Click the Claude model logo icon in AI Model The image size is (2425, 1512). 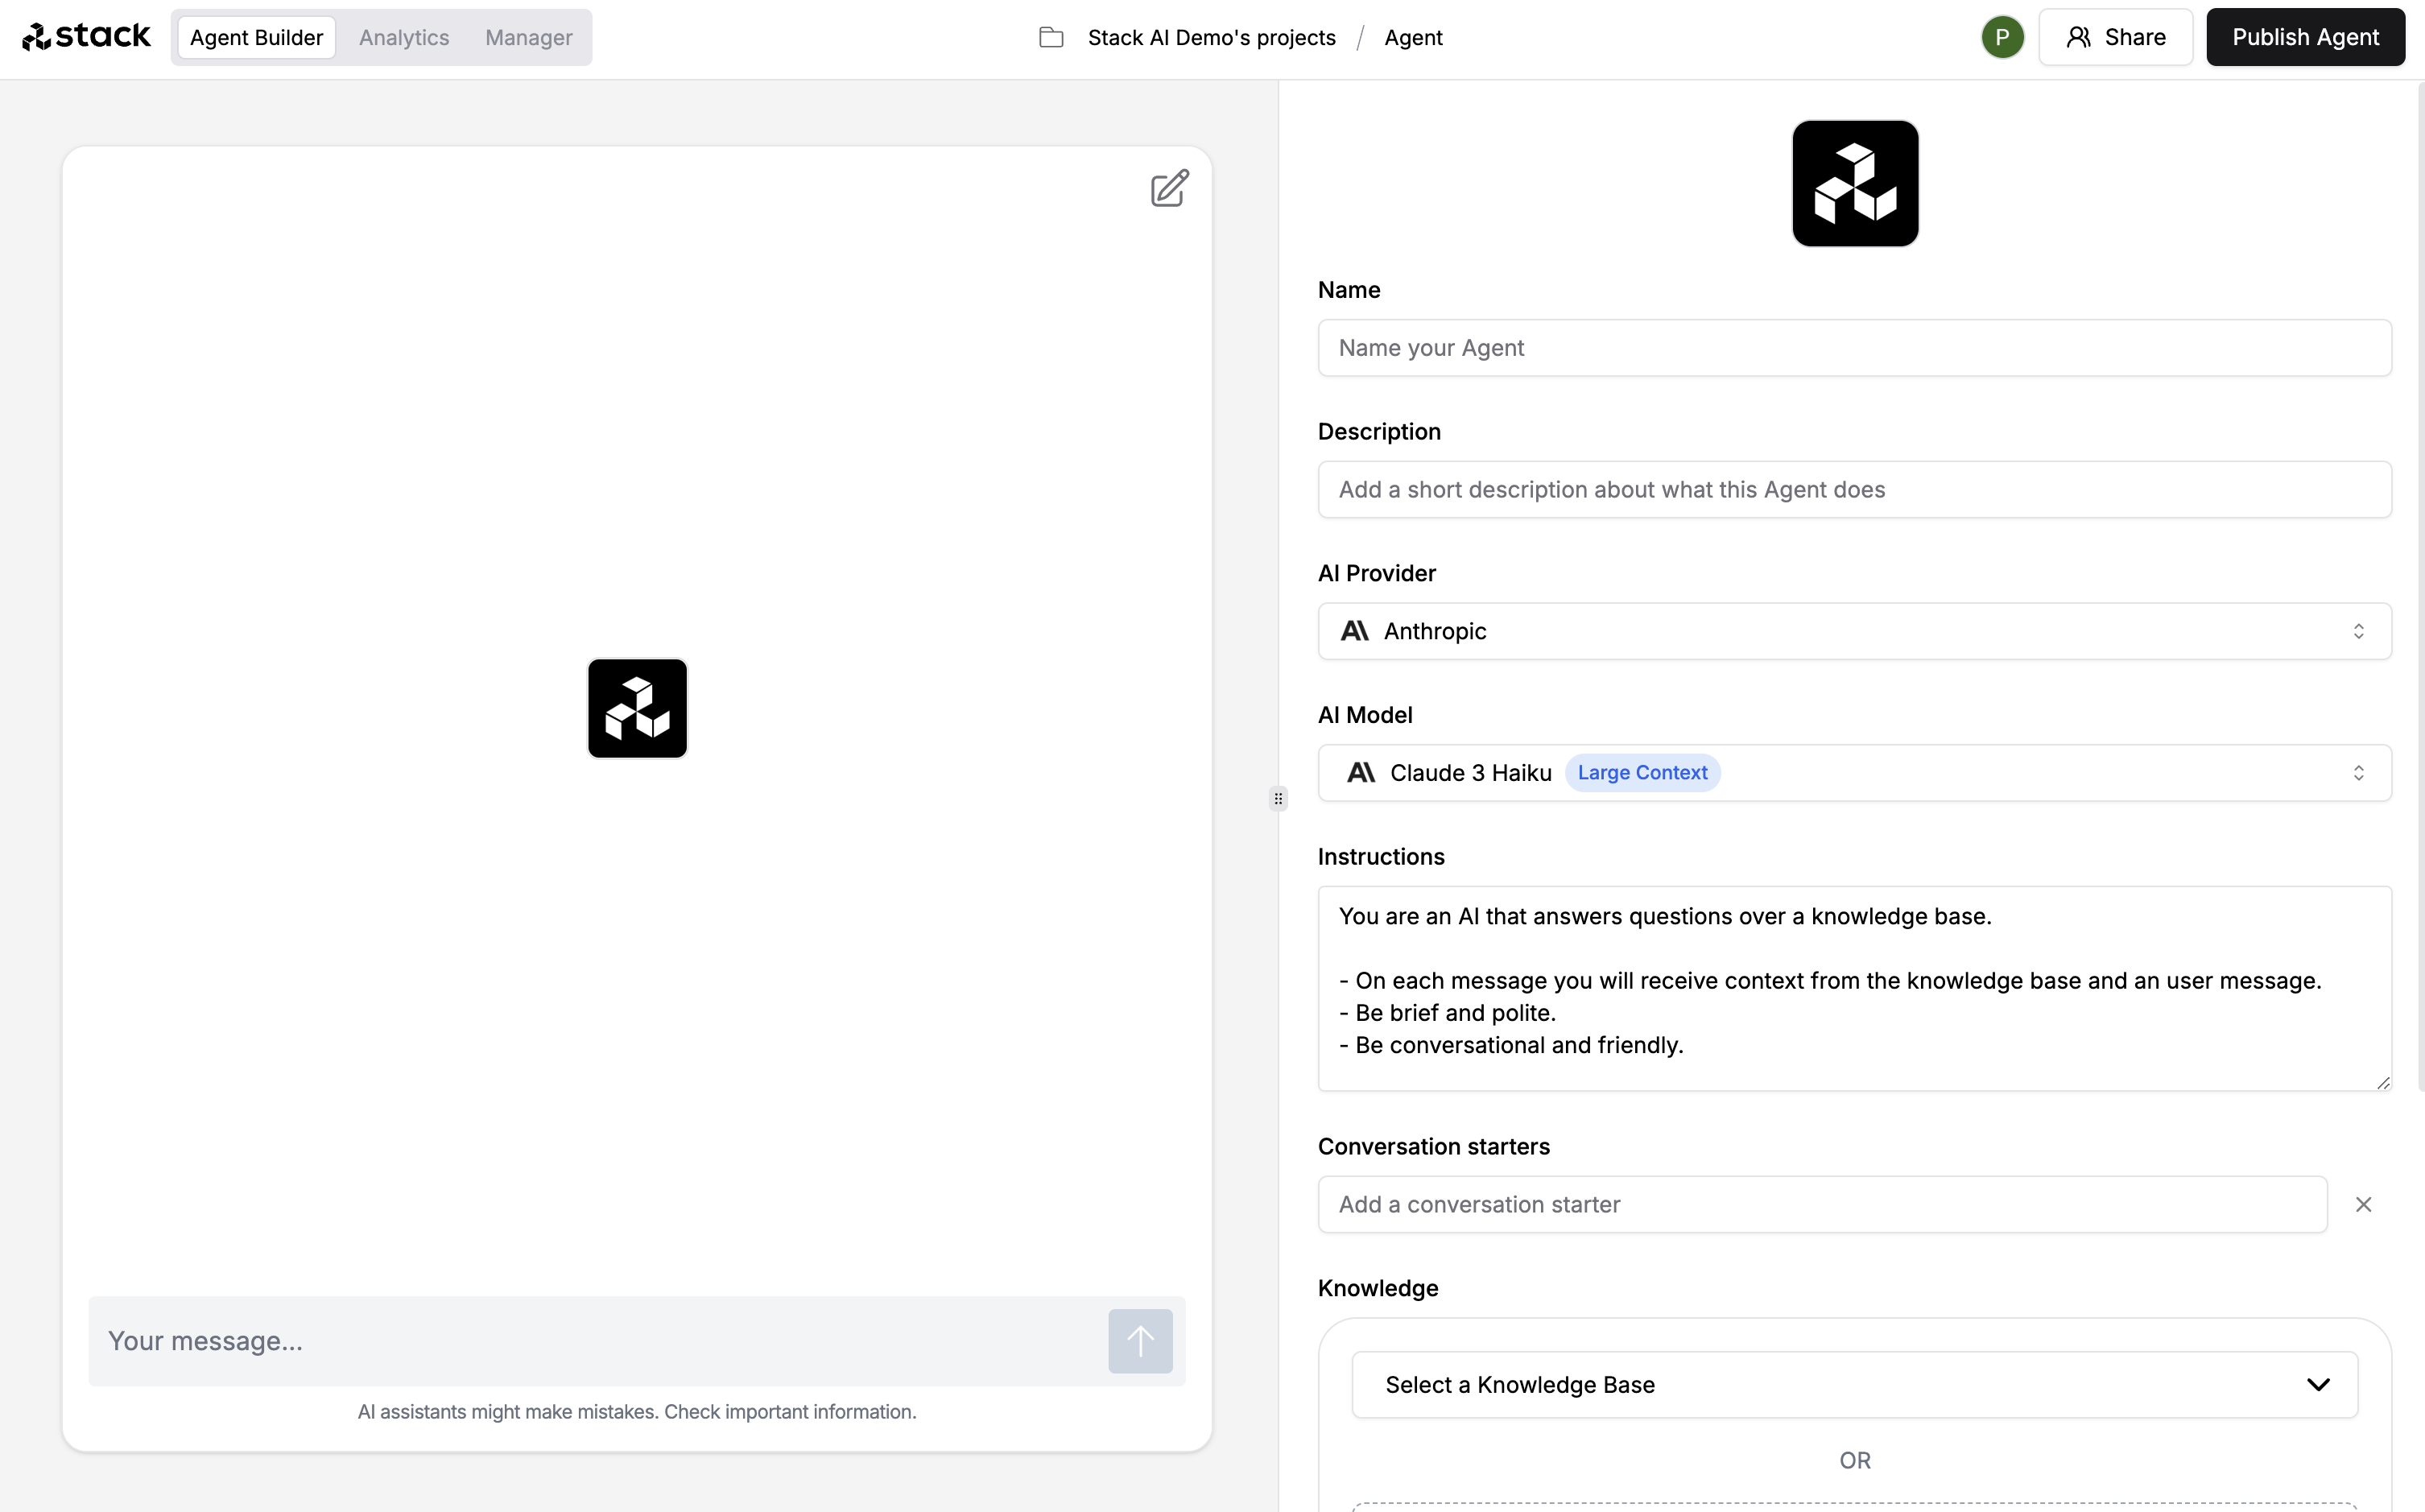[1357, 771]
